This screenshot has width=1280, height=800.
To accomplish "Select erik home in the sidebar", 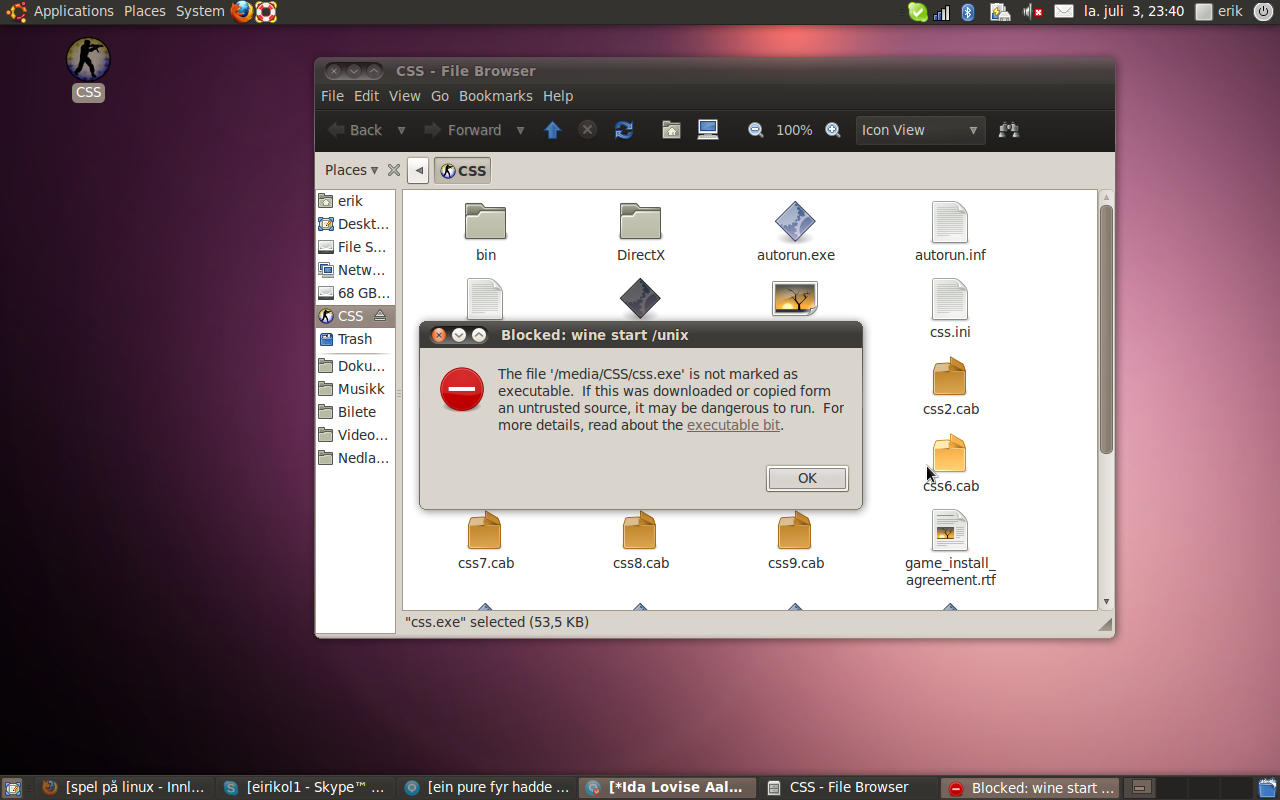I will (x=355, y=201).
